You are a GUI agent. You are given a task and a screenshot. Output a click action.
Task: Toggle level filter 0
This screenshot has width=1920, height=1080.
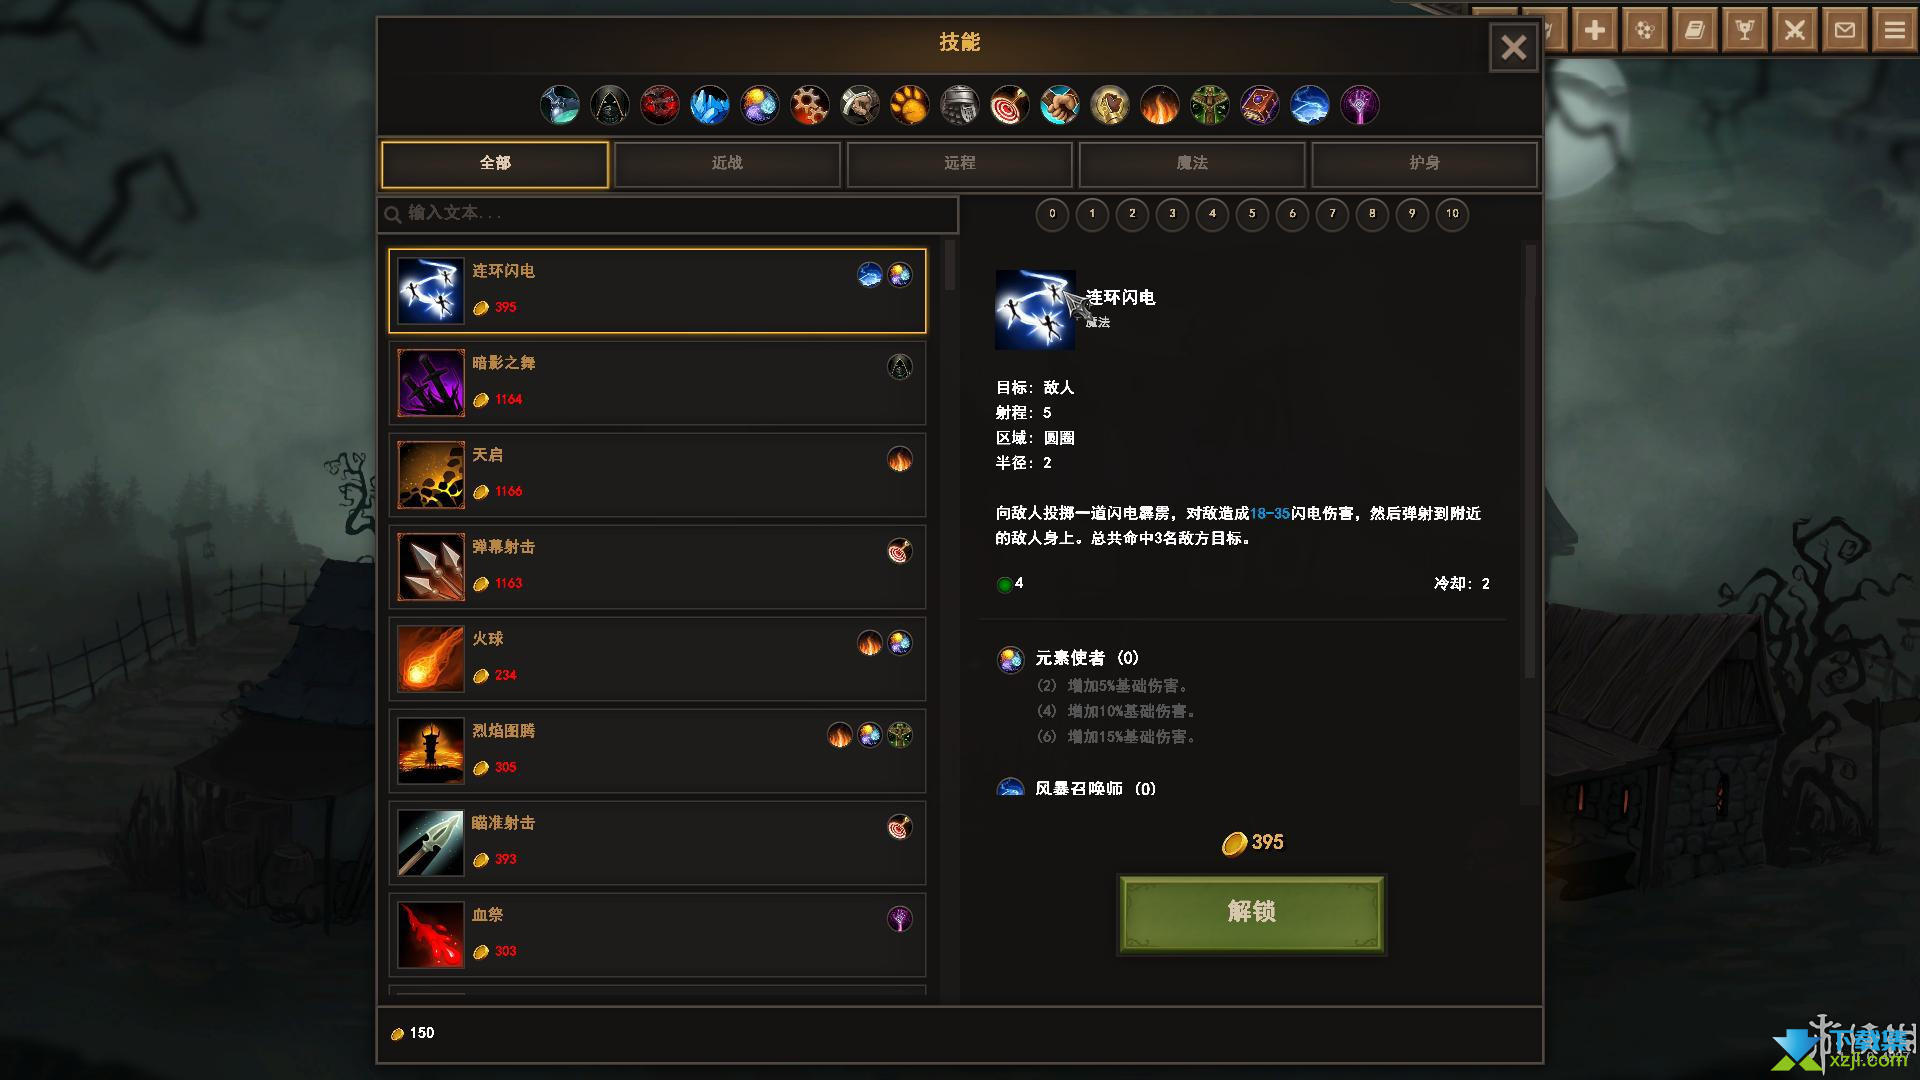[x=1052, y=214]
